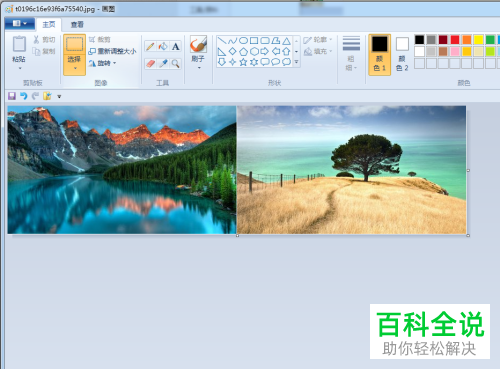
Task: Click the Brushes (刷子) icon
Action: pyautogui.click(x=198, y=44)
